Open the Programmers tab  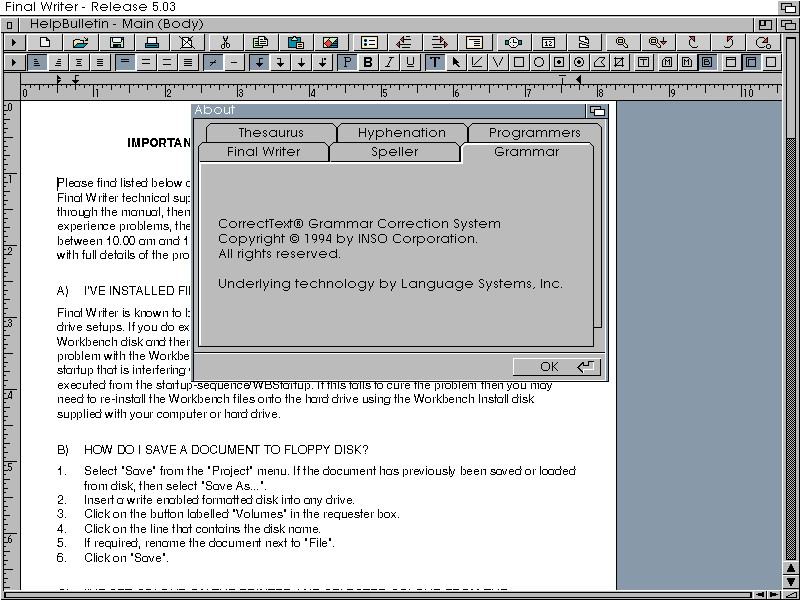tap(535, 133)
